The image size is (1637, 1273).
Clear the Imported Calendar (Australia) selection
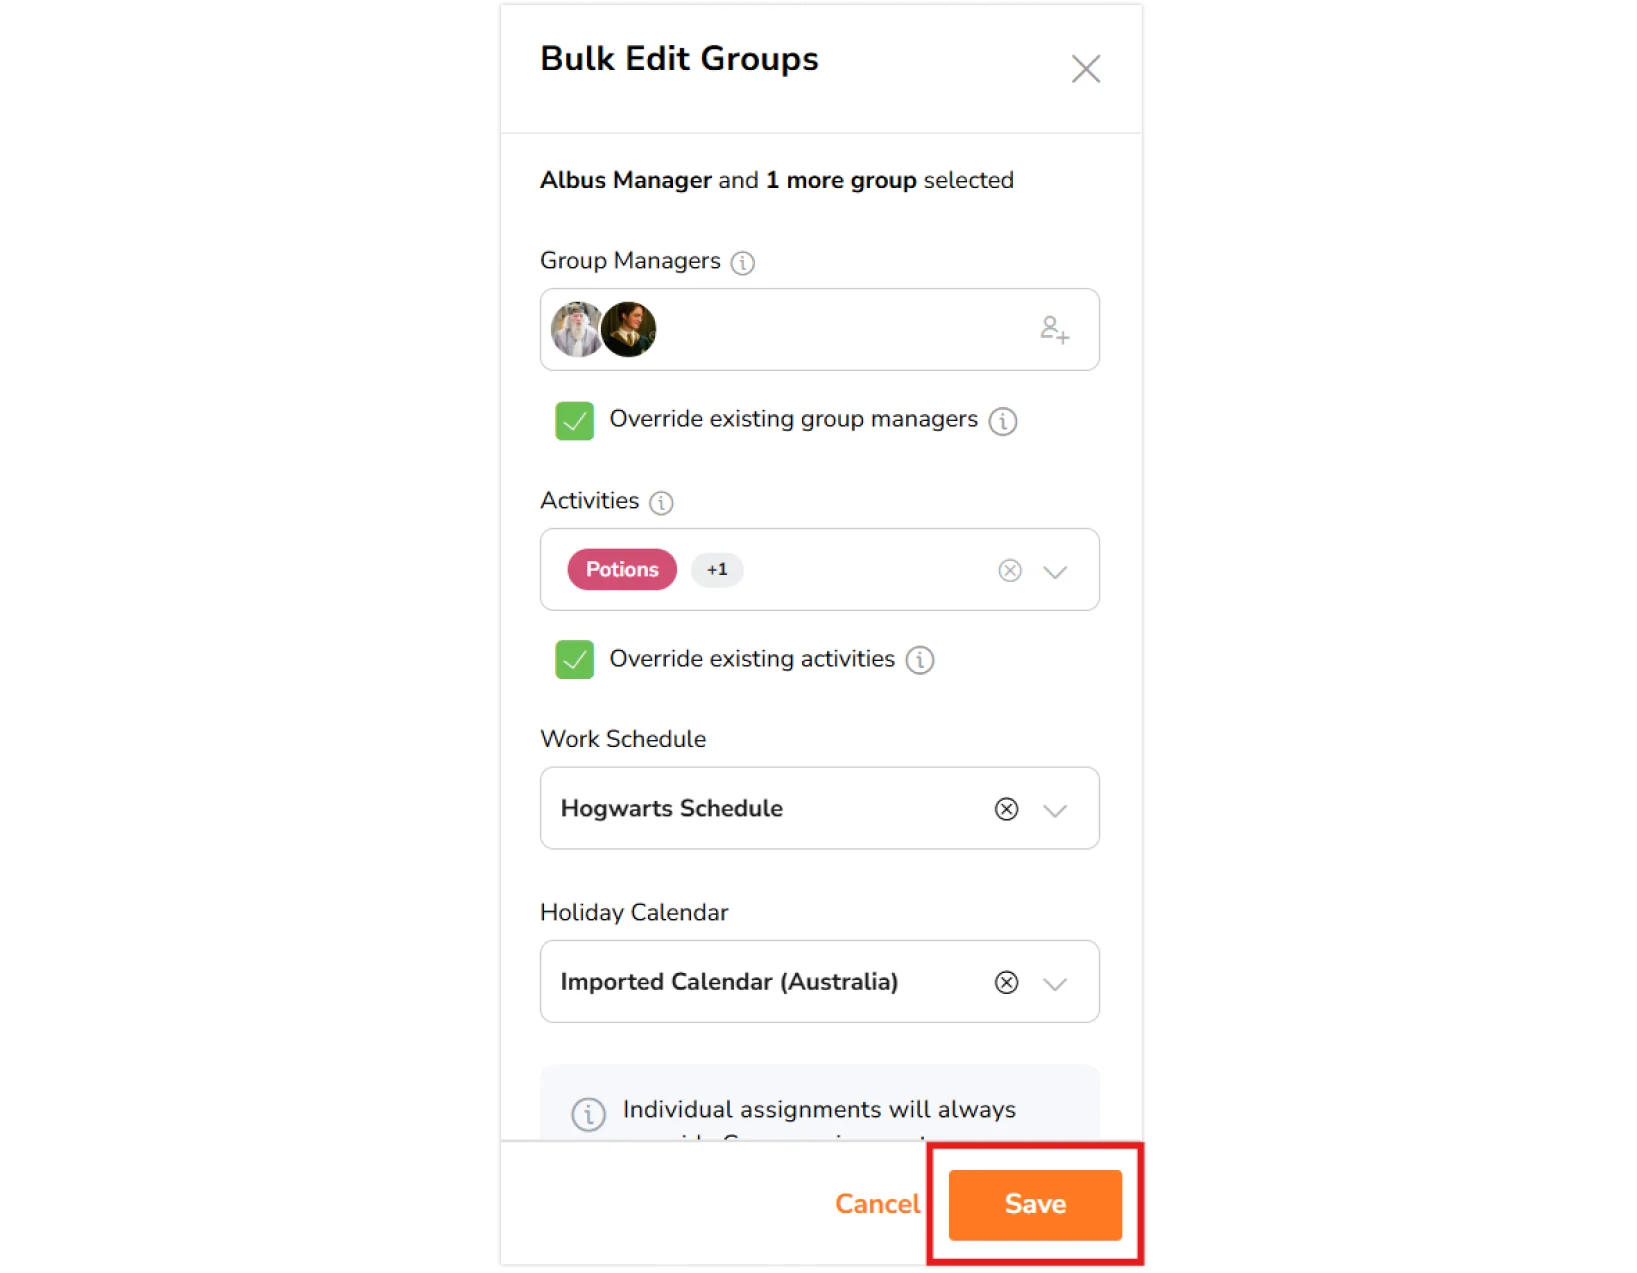pyautogui.click(x=1006, y=982)
